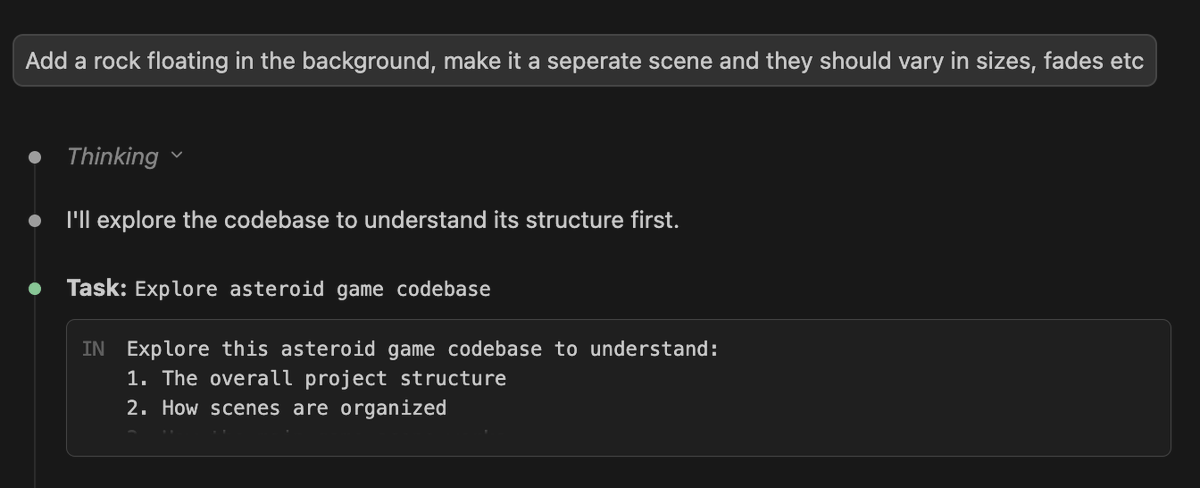1200x488 pixels.
Task: Expand the Thinking chevron arrow
Action: tap(177, 156)
